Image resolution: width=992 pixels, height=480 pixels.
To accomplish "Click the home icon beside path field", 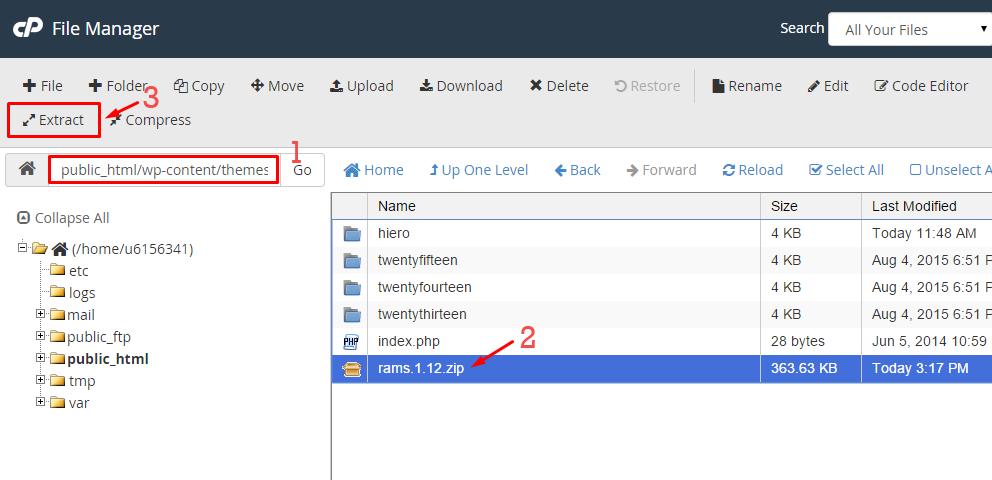I will [x=27, y=169].
